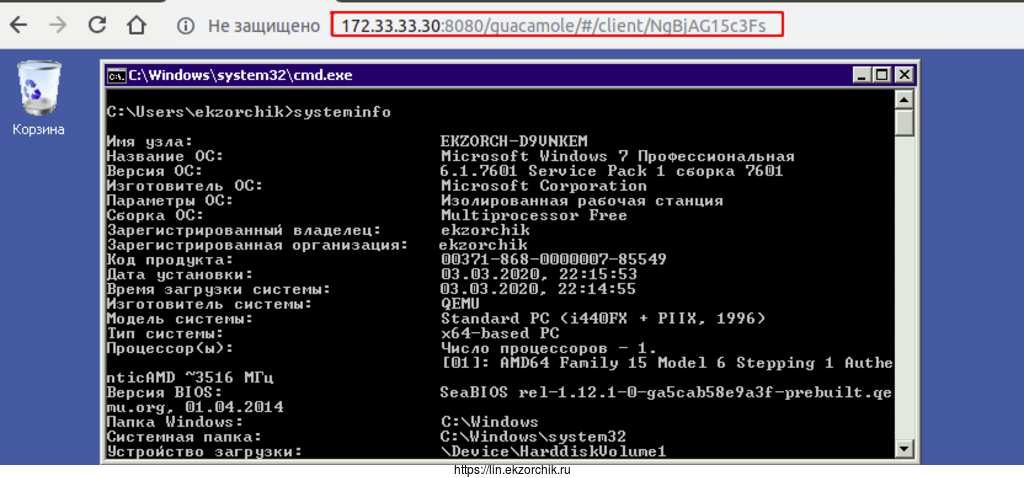This screenshot has height=478, width=1024.
Task: Reload the Guacamole page
Action: pyautogui.click(x=97, y=25)
